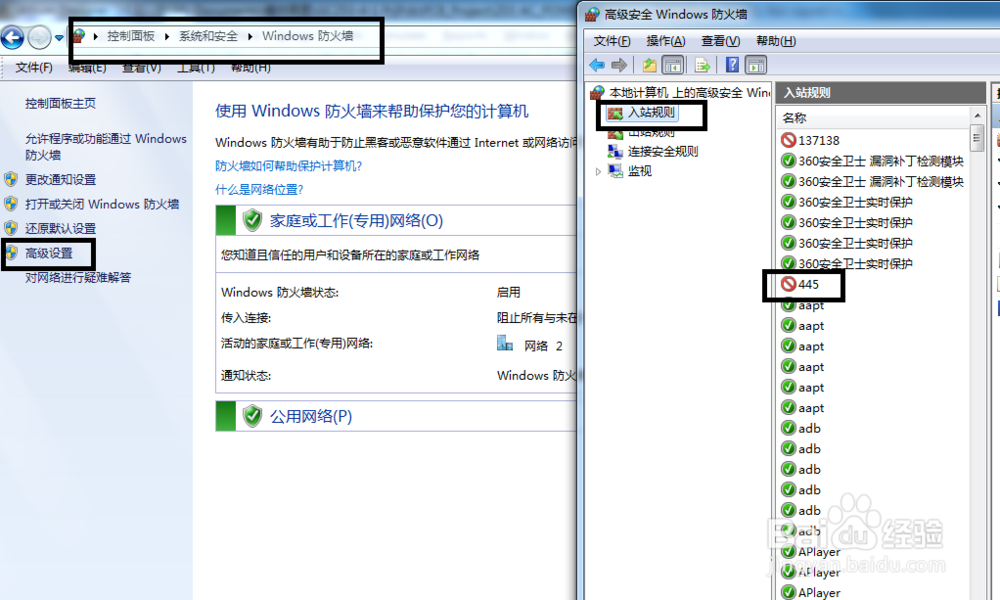Viewport: 1000px width, 600px height.
Task: Click the firewall icon in the address bar
Action: [x=79, y=36]
